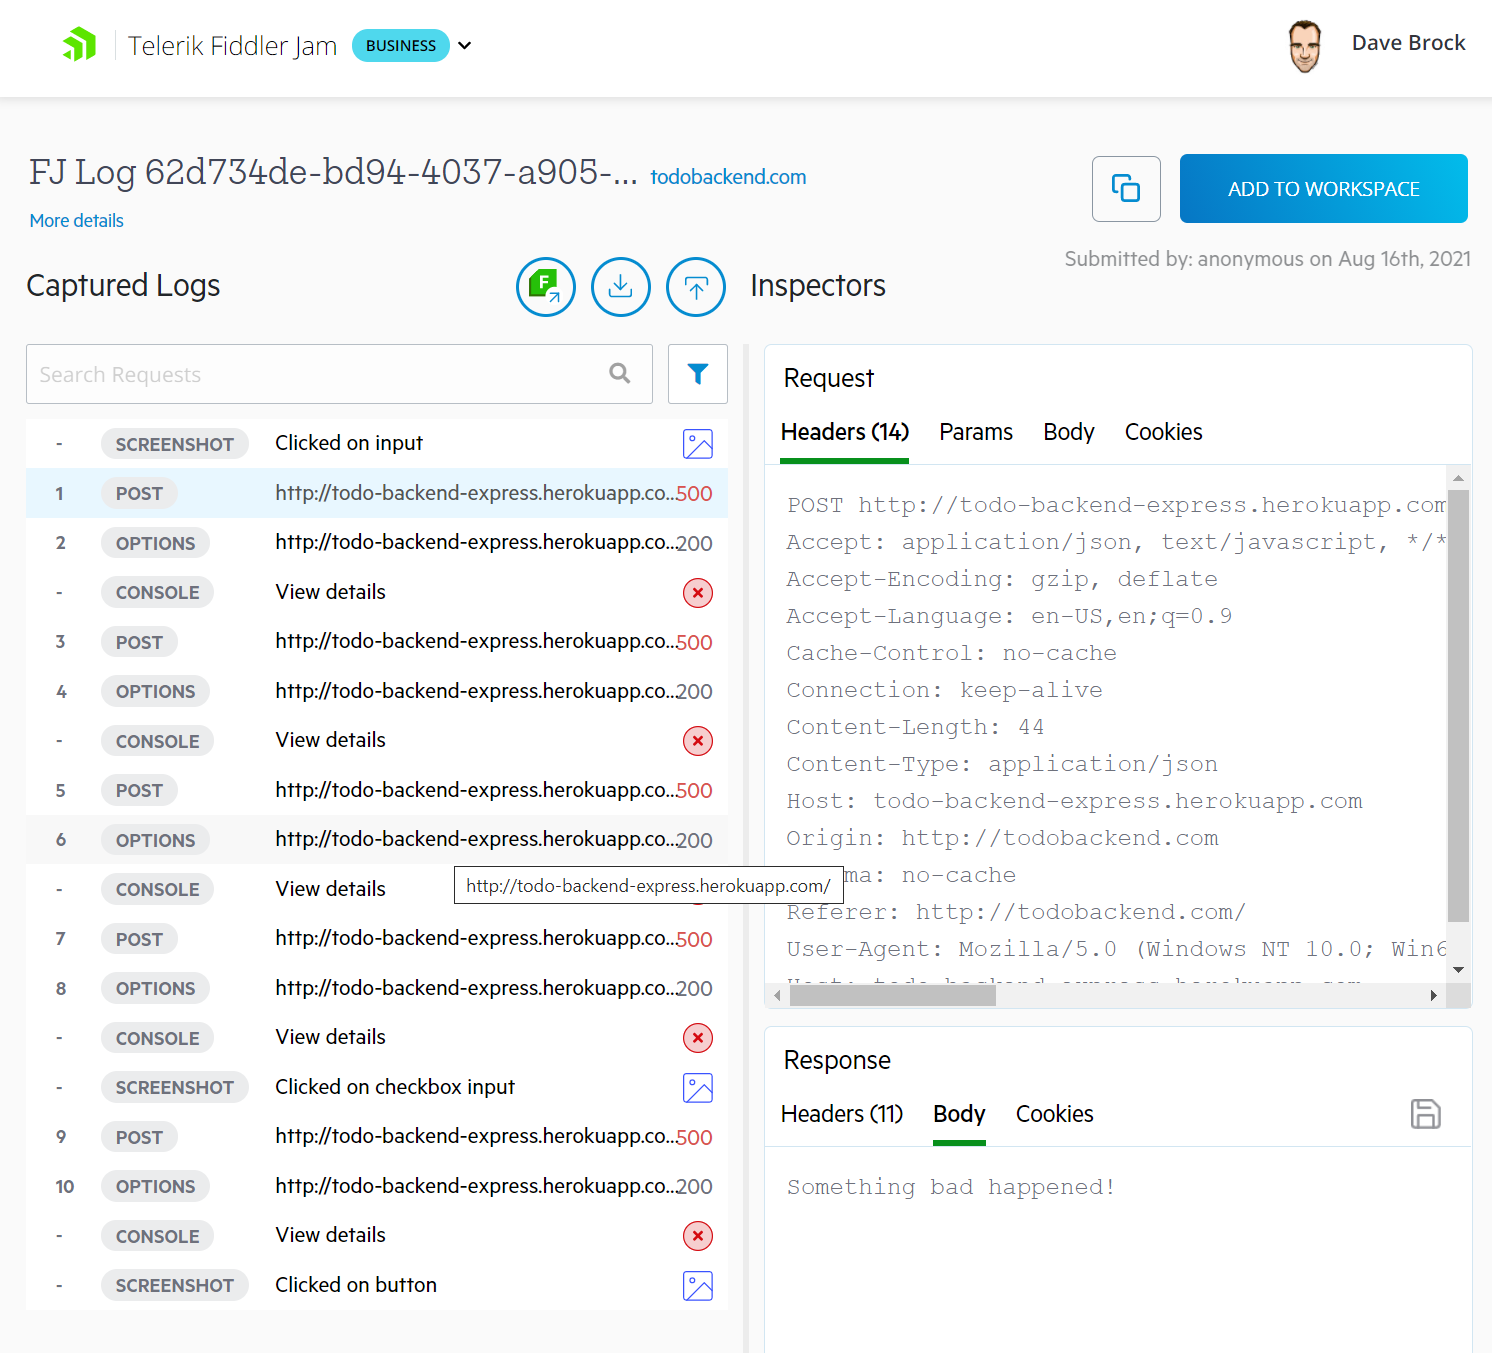Expand the BUSINESS plan dropdown arrow
The height and width of the screenshot is (1353, 1492).
tap(465, 45)
